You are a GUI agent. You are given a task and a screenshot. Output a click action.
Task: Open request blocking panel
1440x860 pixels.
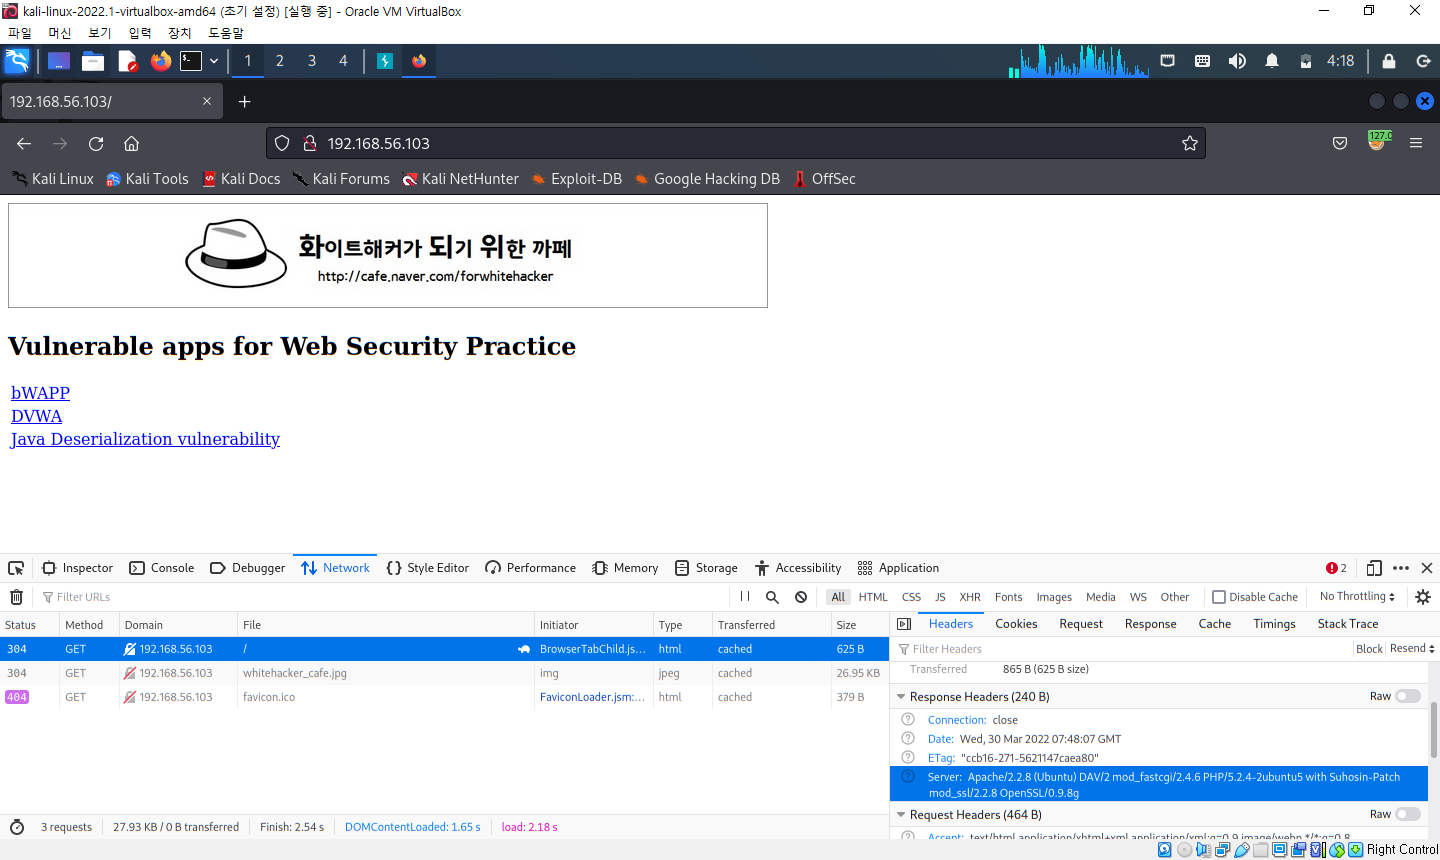801,597
